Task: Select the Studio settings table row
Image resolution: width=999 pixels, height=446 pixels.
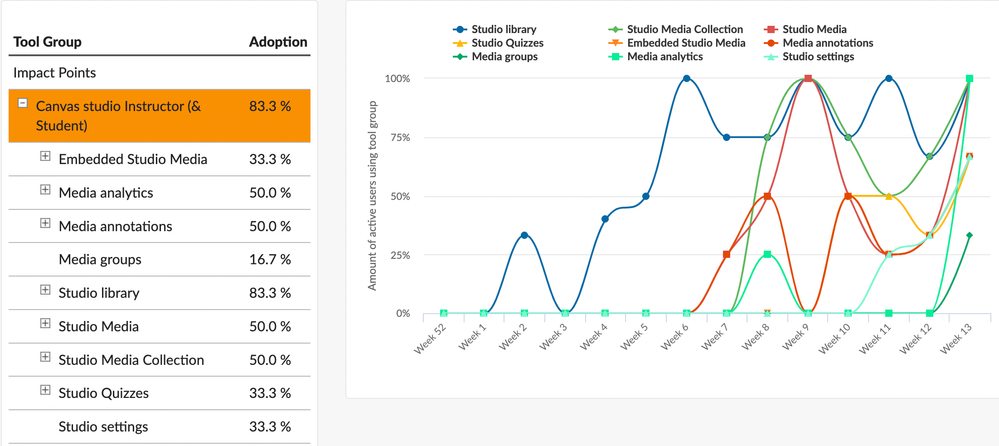Action: [x=103, y=427]
